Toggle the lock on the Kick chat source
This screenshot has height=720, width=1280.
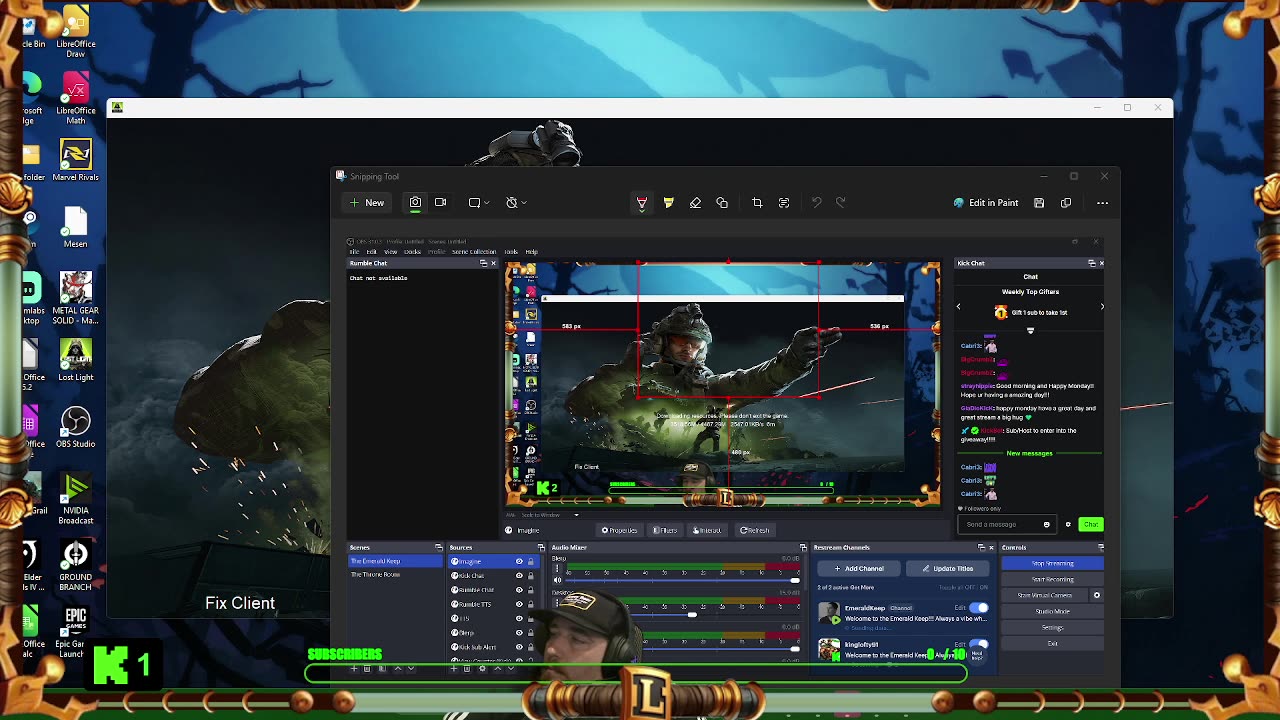531,576
